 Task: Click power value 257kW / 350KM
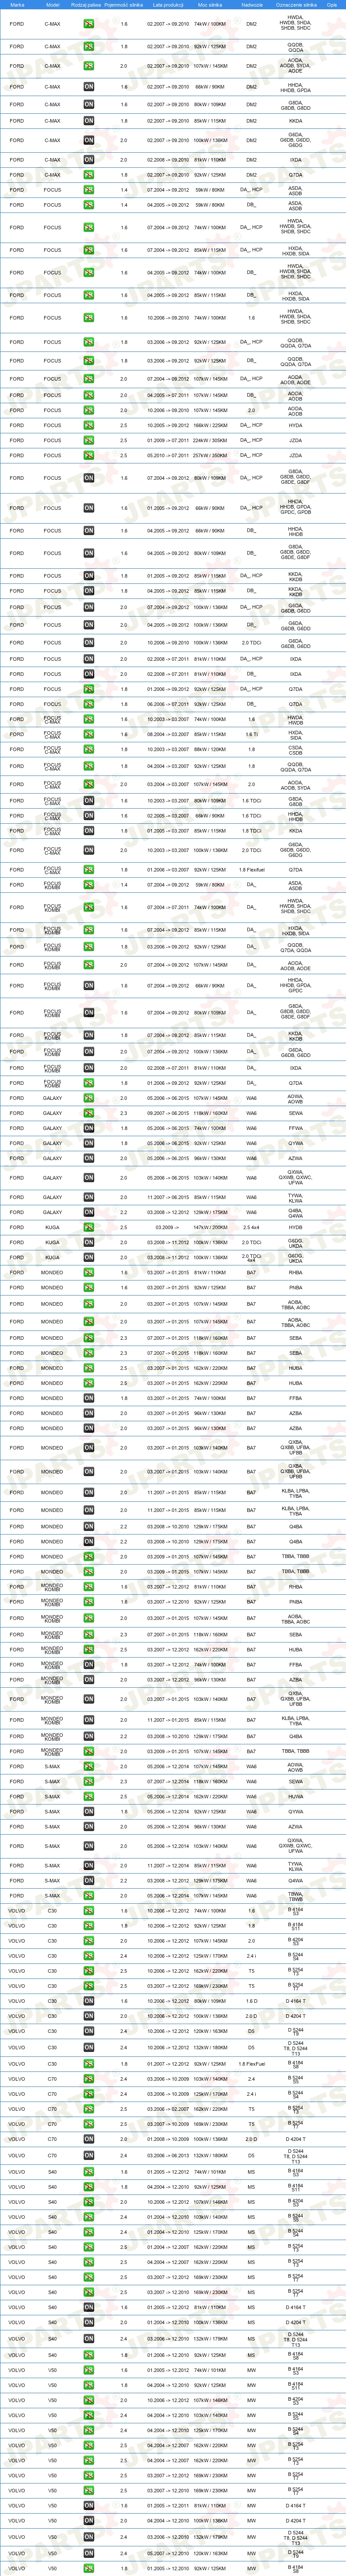(x=210, y=455)
